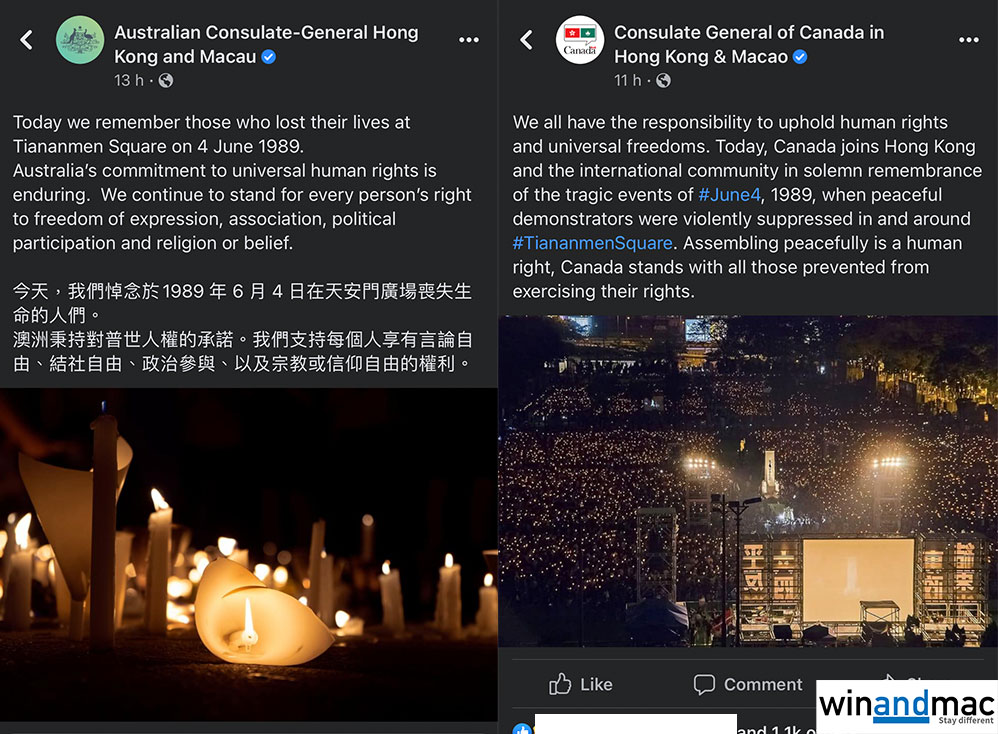
Task: Go back from the Canada Consulate post
Action: pos(526,40)
